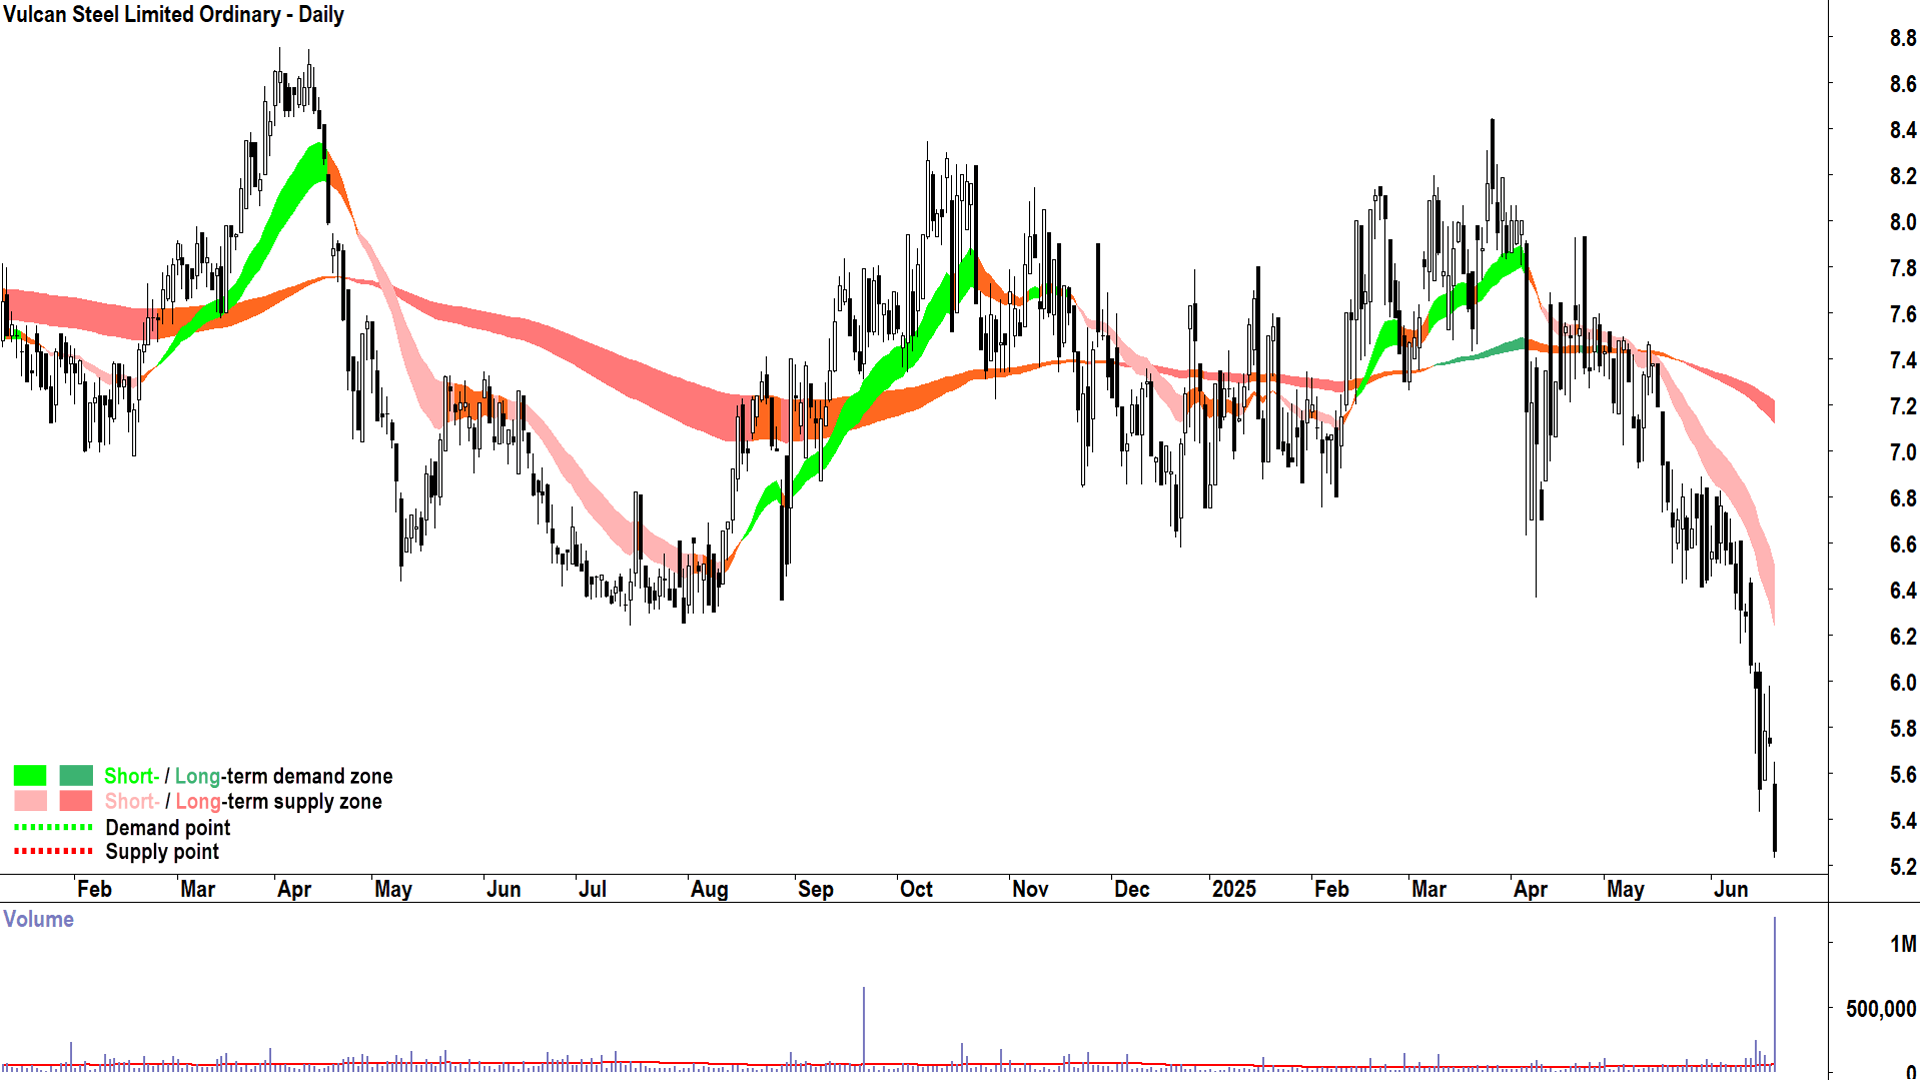Click the first 'Feb' label on the date axis
The image size is (1920, 1080).
94,889
